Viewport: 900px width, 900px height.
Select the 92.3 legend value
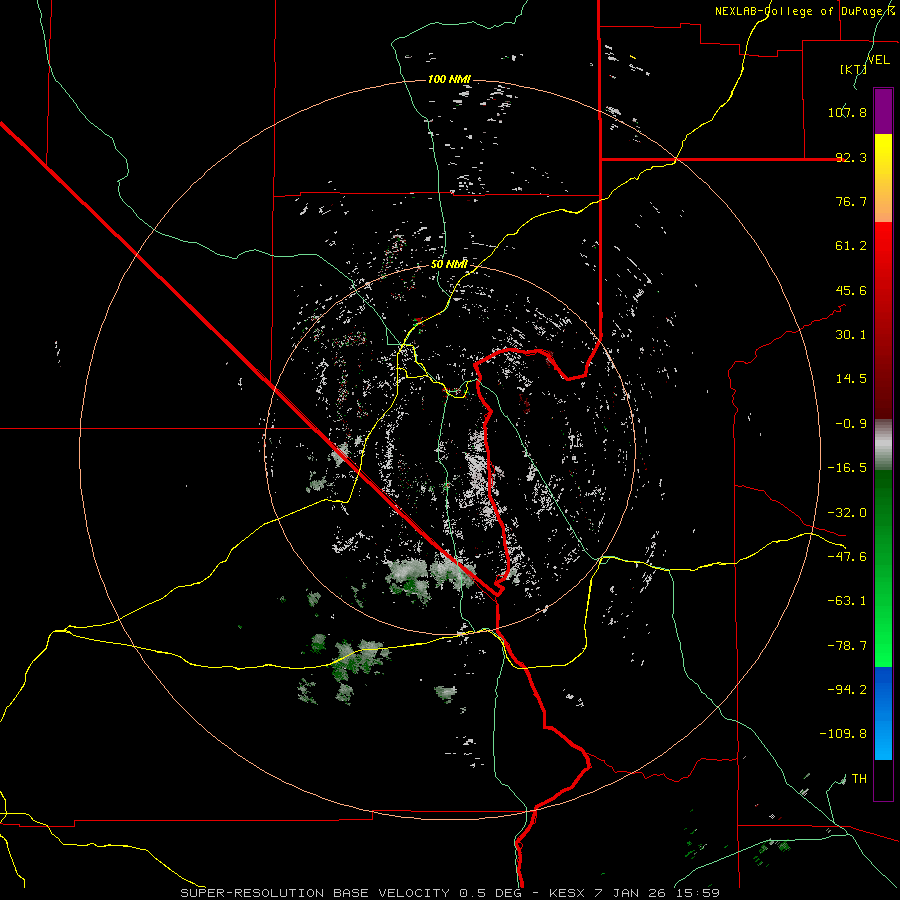851,157
